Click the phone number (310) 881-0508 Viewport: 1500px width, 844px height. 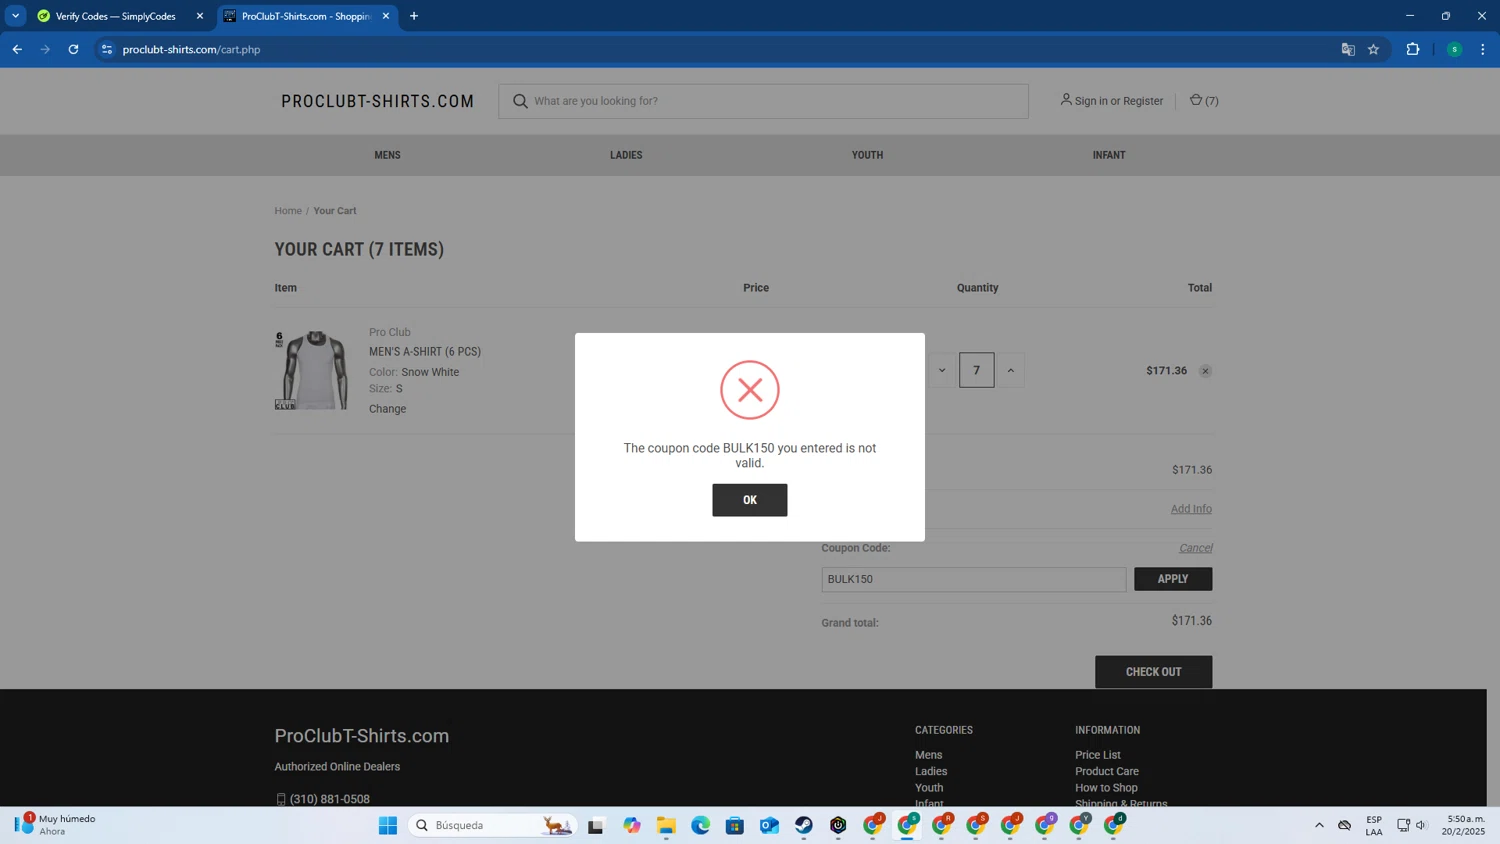click(x=329, y=799)
